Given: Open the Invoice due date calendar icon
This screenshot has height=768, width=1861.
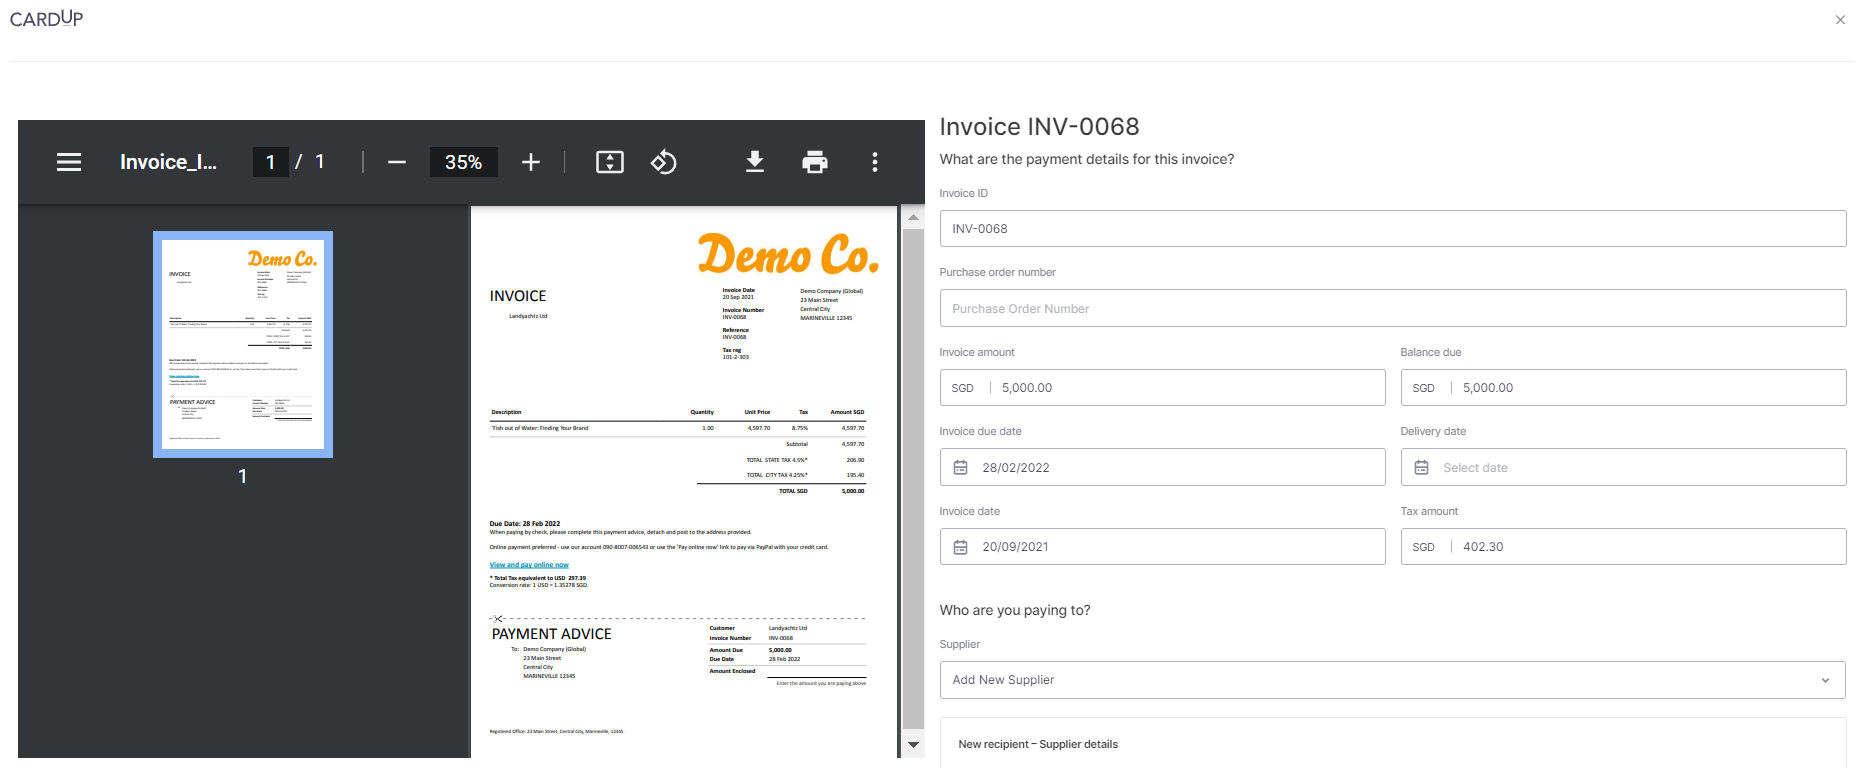Looking at the screenshot, I should (961, 468).
